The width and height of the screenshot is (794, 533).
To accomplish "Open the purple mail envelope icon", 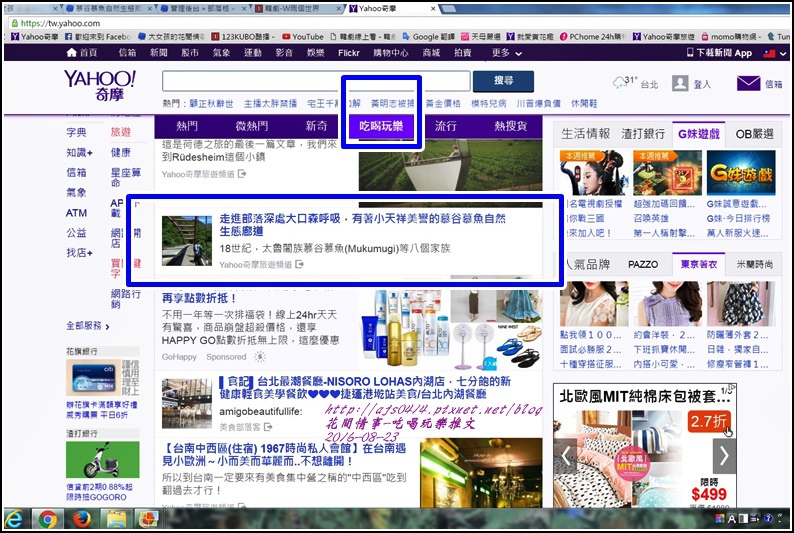I will pos(748,84).
